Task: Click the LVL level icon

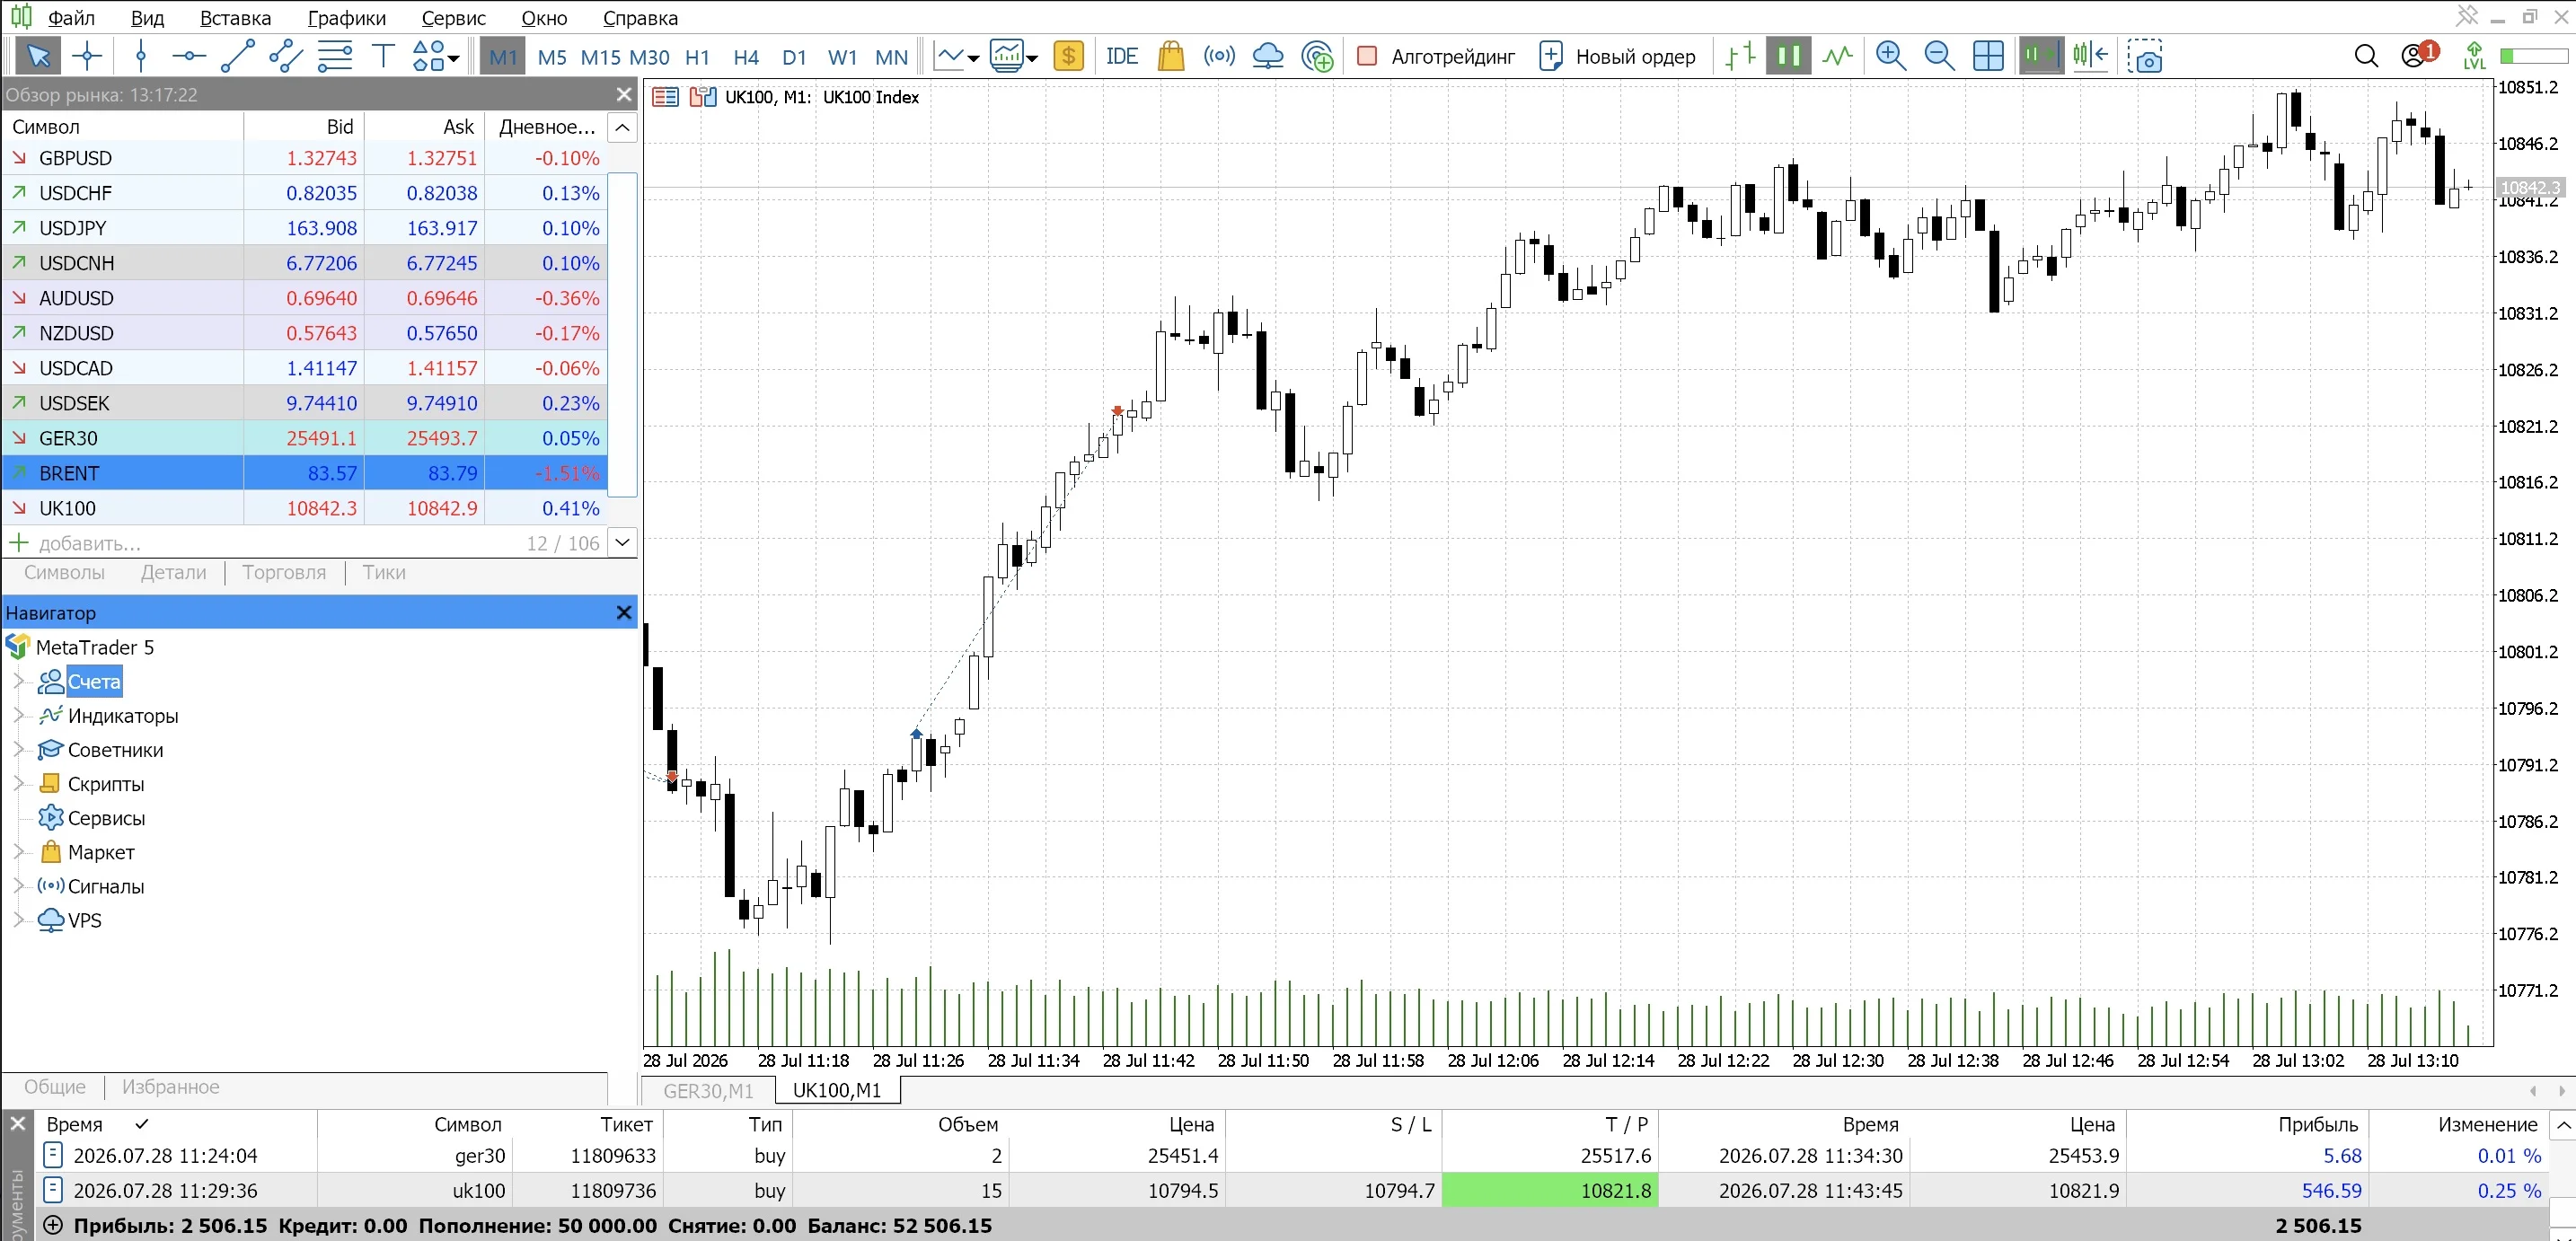Action: tap(2474, 56)
